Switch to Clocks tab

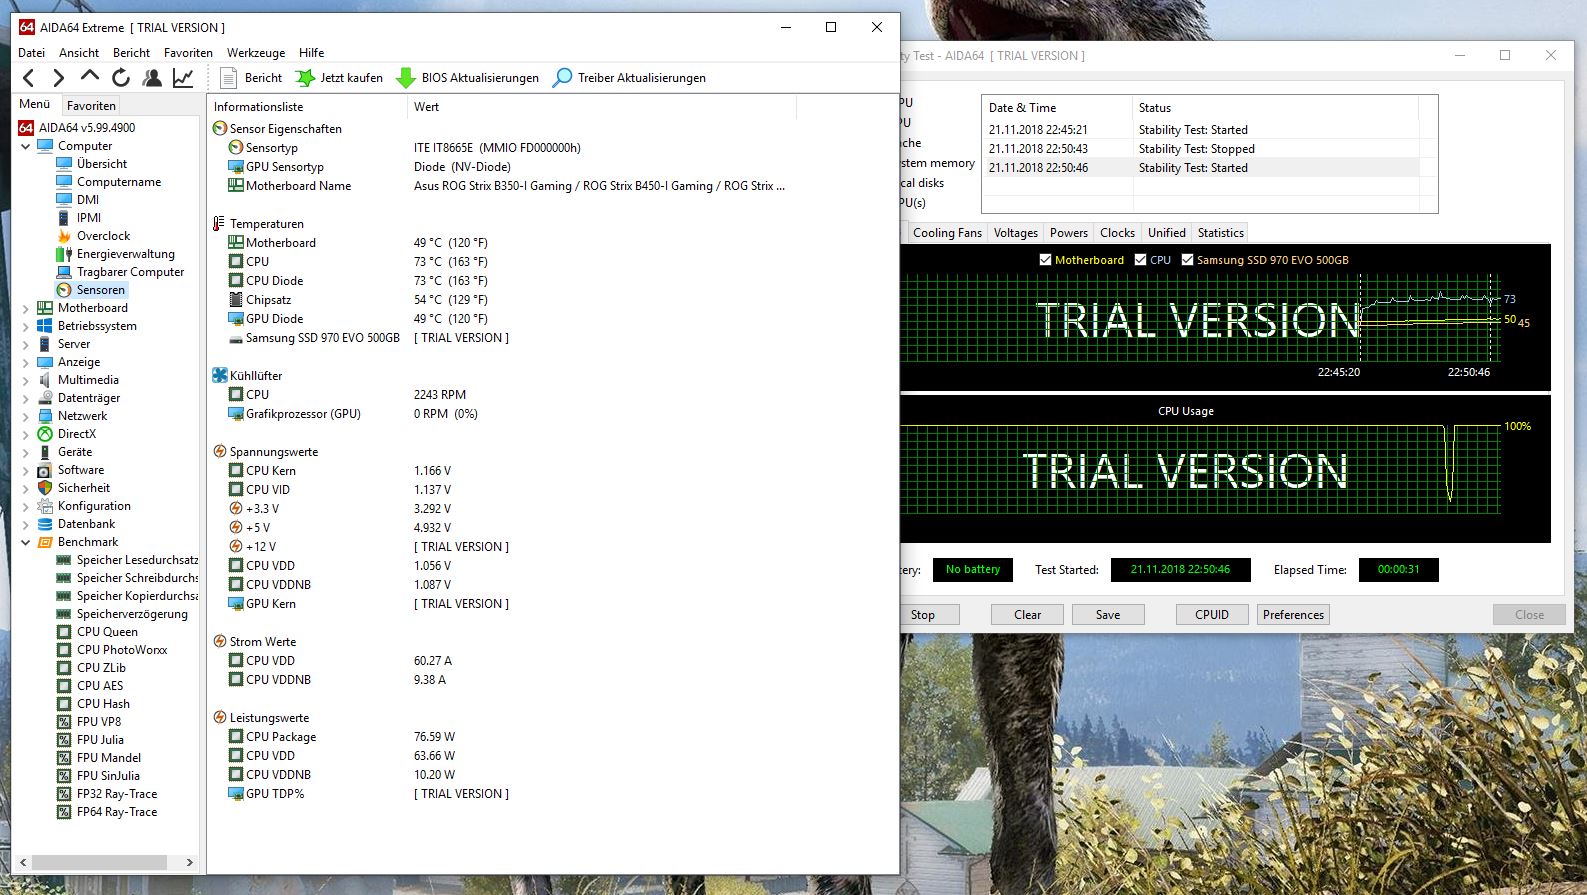(x=1117, y=233)
